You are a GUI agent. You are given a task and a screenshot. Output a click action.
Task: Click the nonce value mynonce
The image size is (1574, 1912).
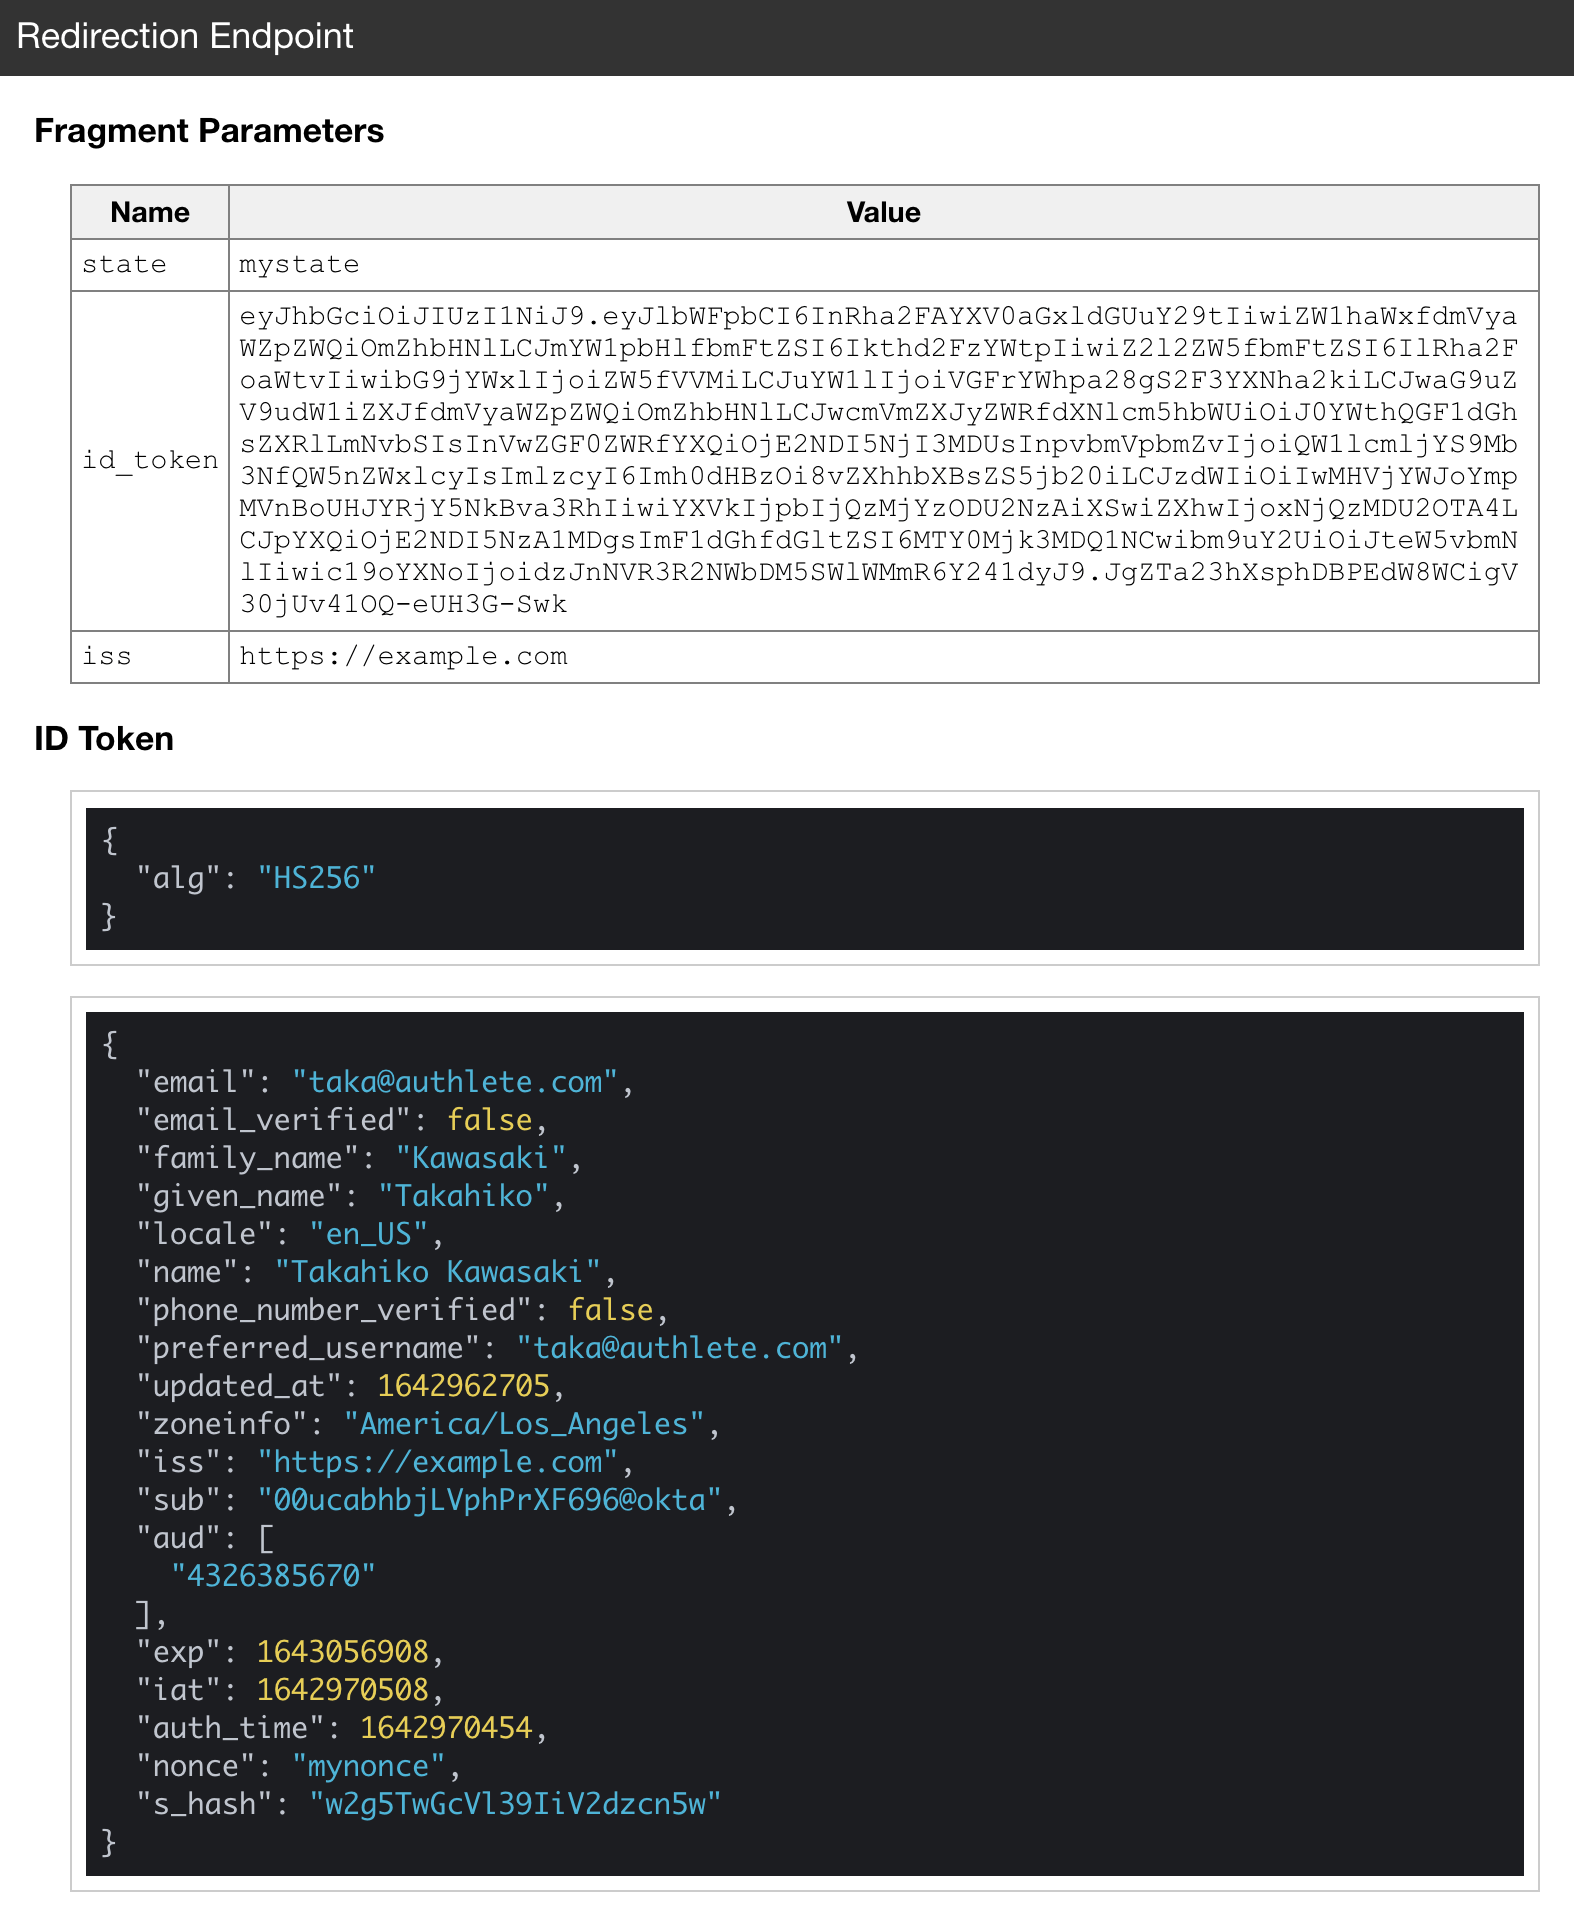(369, 1766)
